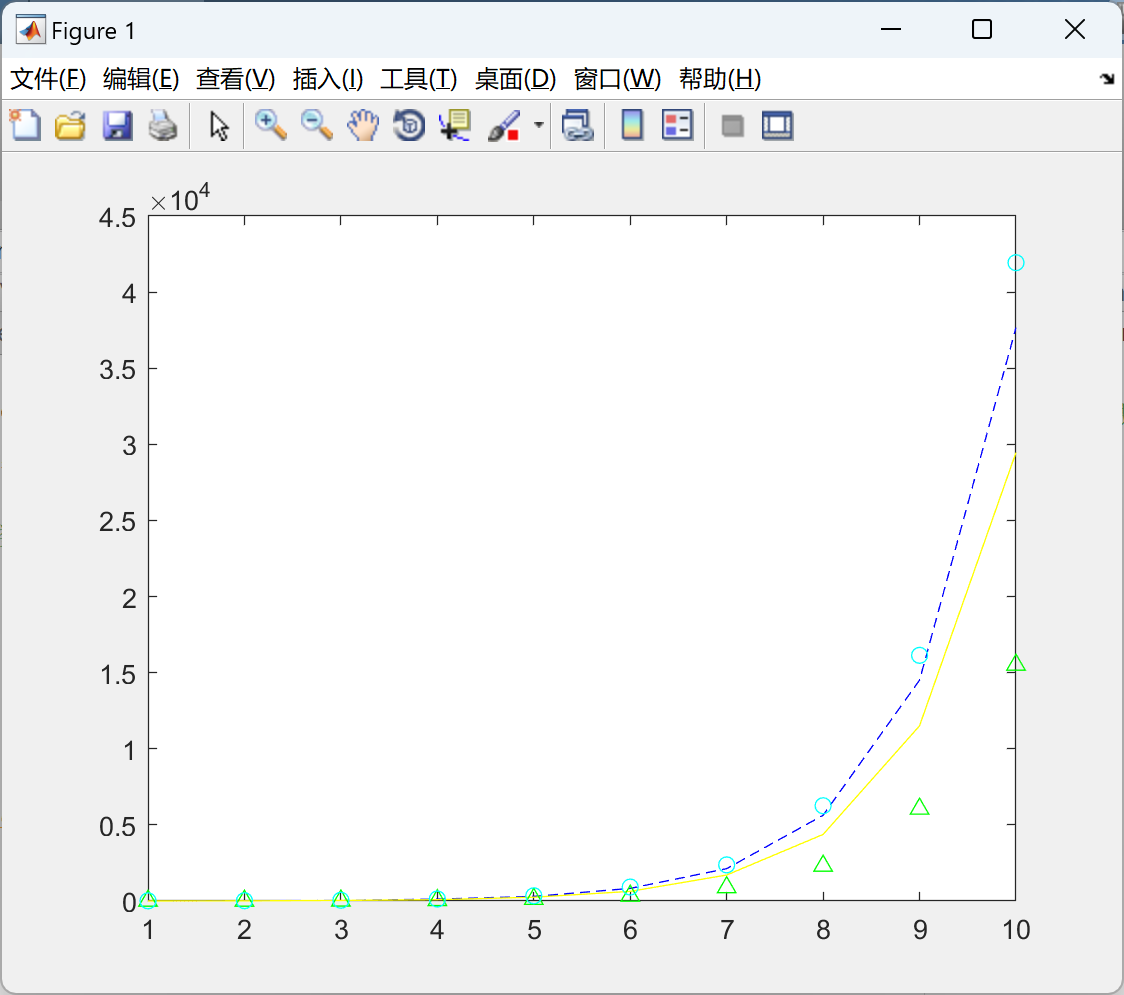Viewport: 1124px width, 995px height.
Task: Click the MATLAB logo in title bar
Action: click(x=31, y=30)
